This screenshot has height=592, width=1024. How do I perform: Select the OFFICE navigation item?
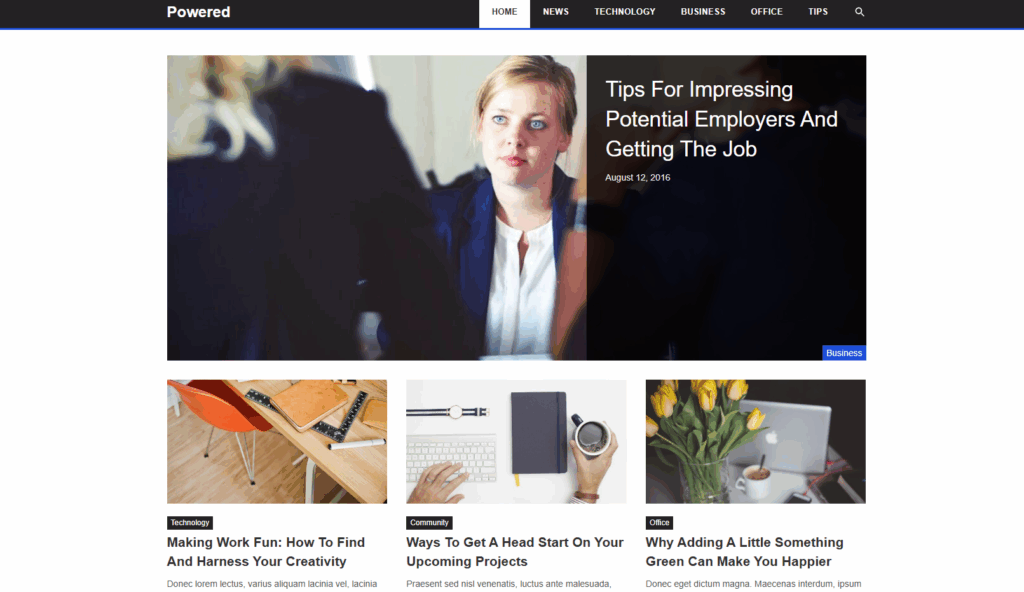pos(766,12)
